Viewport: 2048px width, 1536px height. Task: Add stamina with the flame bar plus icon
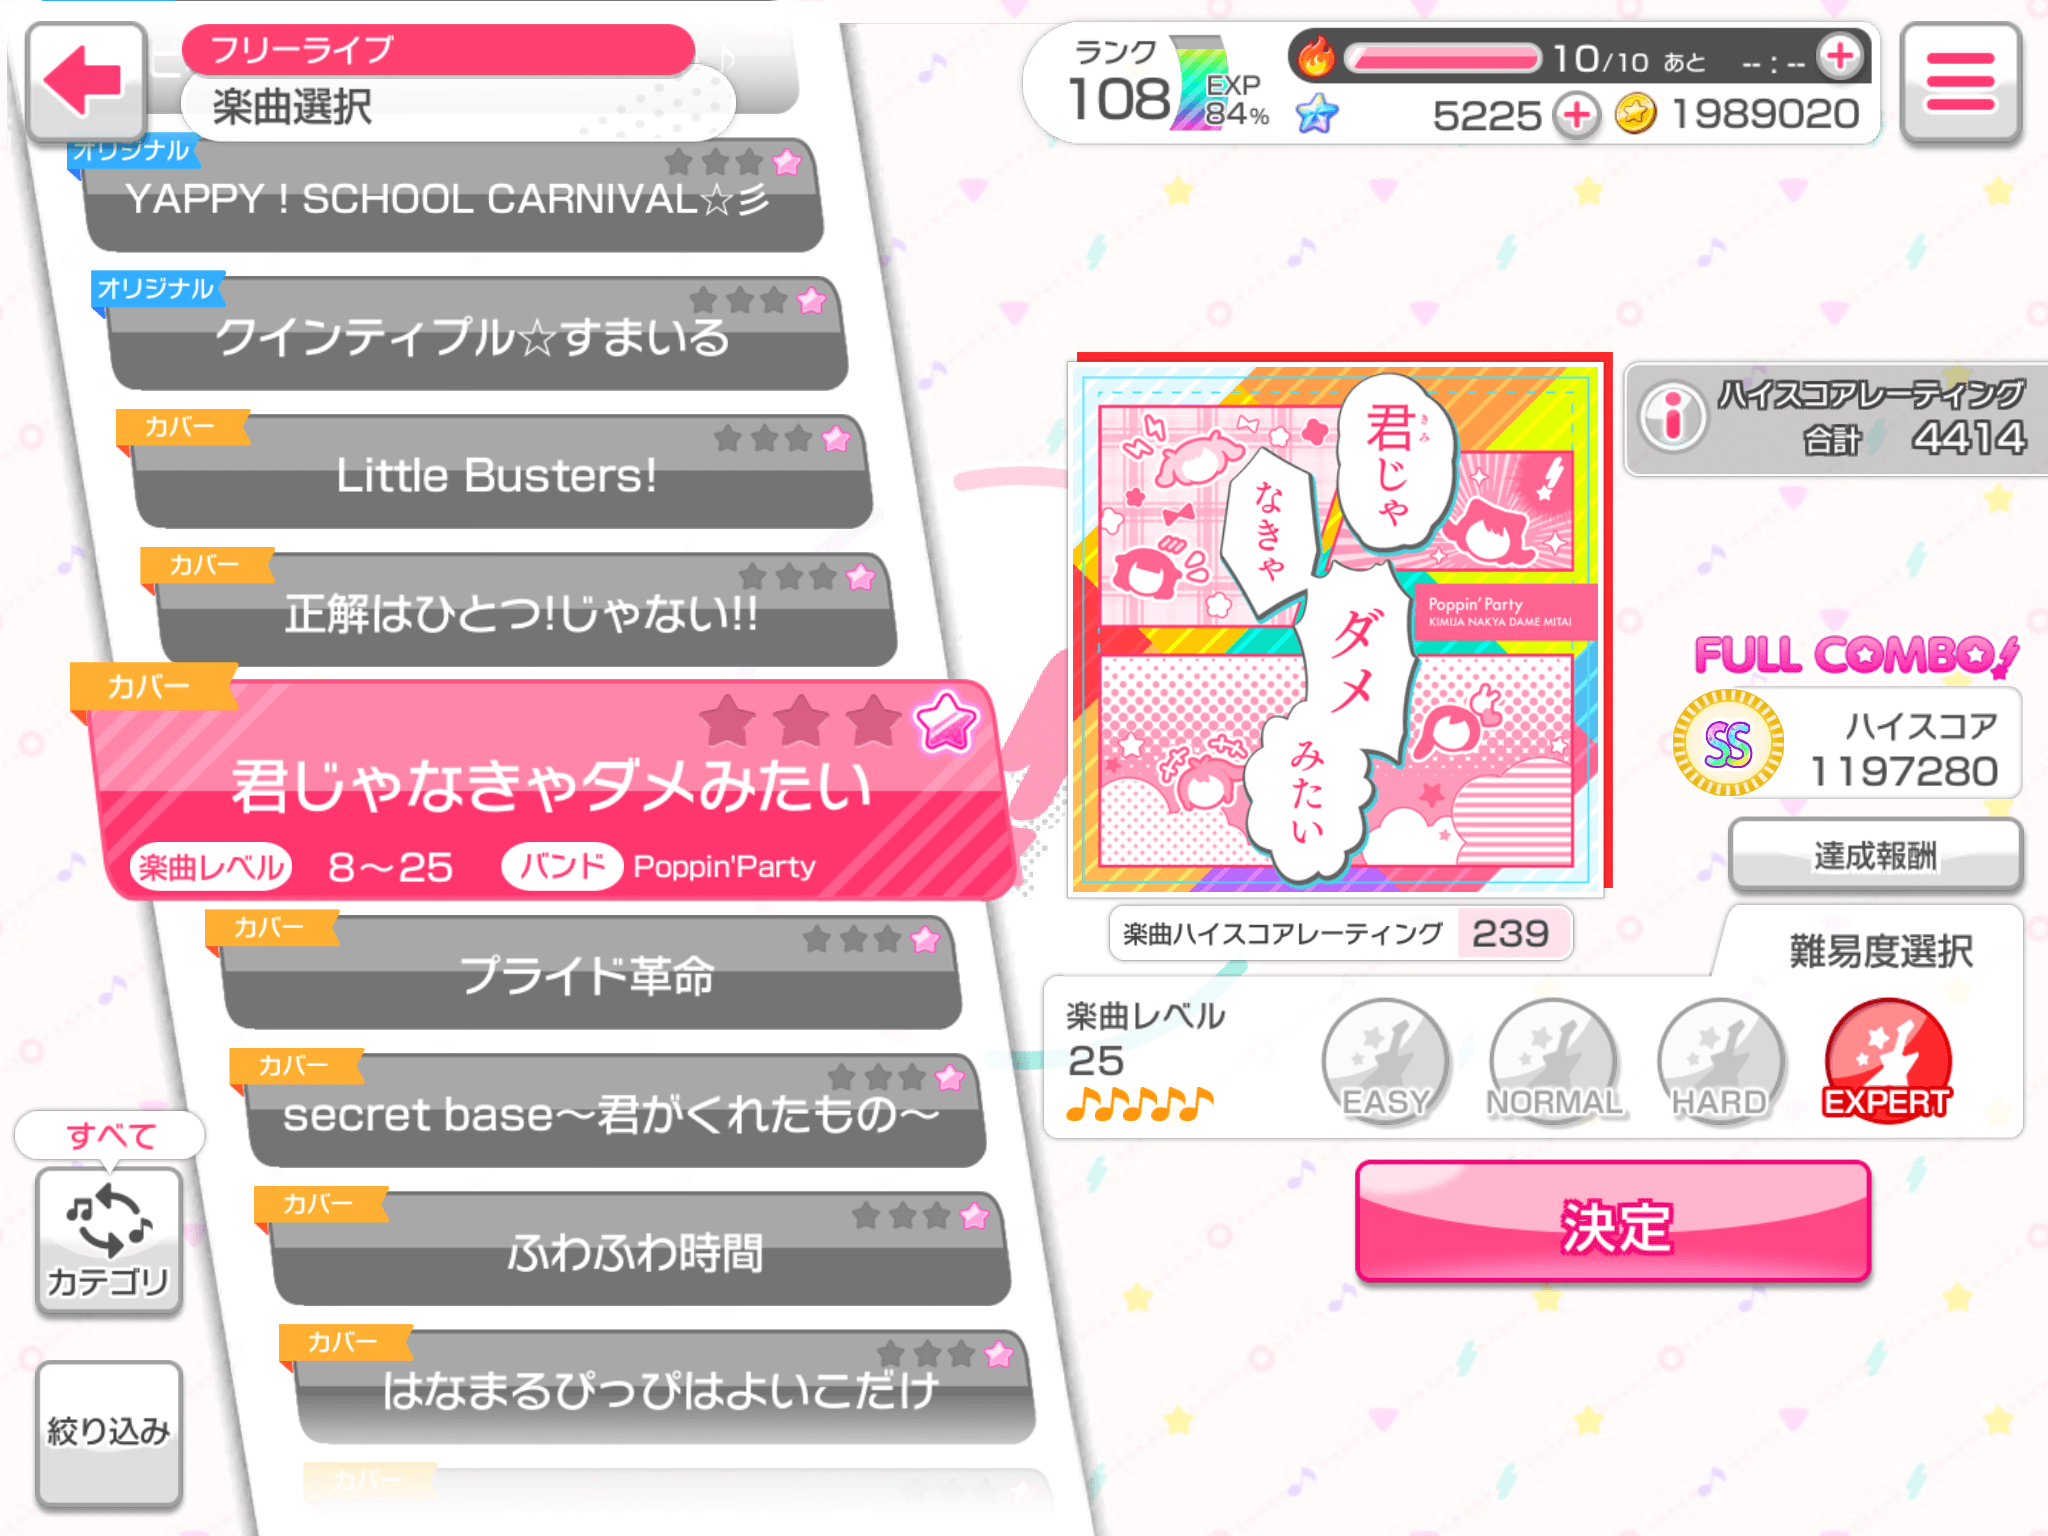1840,56
